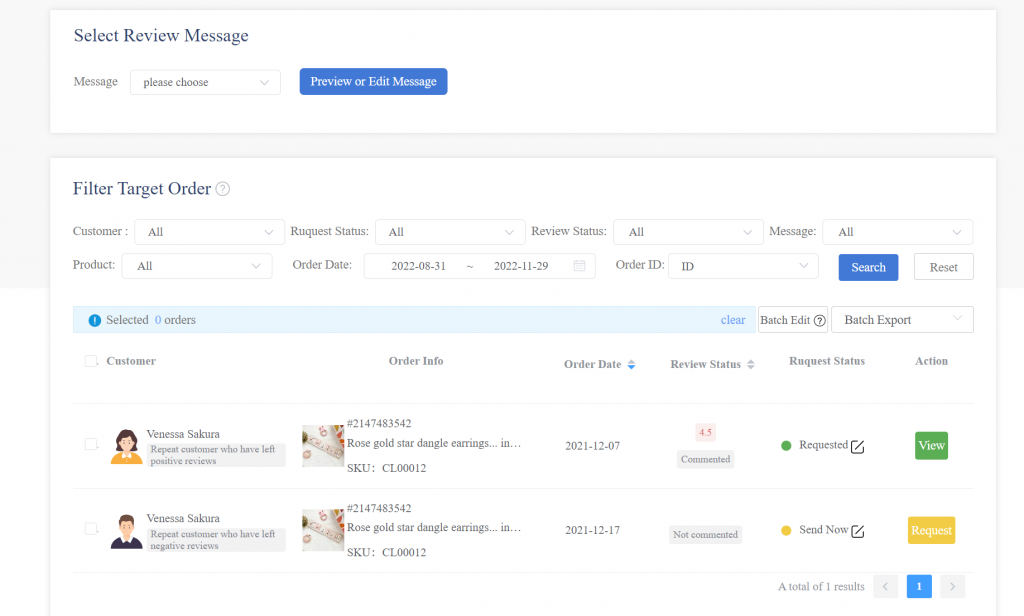1024x616 pixels.
Task: Sort by Review Status using sort arrows
Action: click(x=750, y=365)
